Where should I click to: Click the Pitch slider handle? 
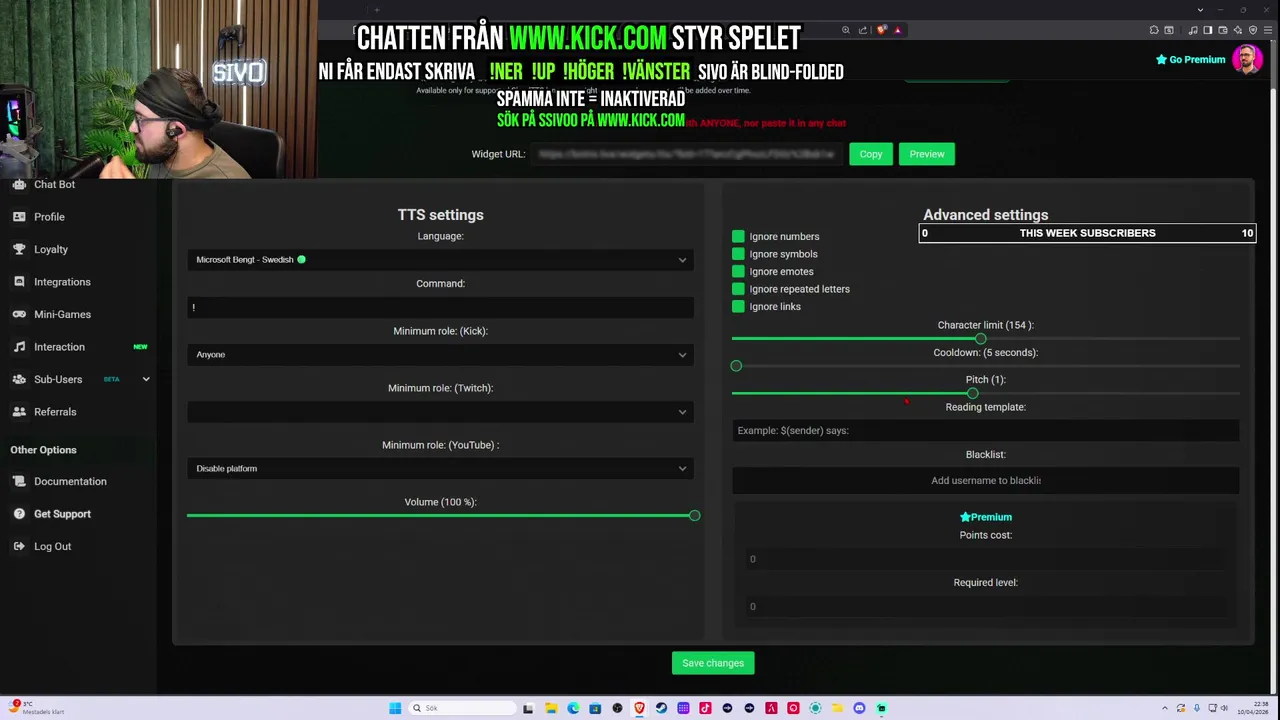[972, 393]
